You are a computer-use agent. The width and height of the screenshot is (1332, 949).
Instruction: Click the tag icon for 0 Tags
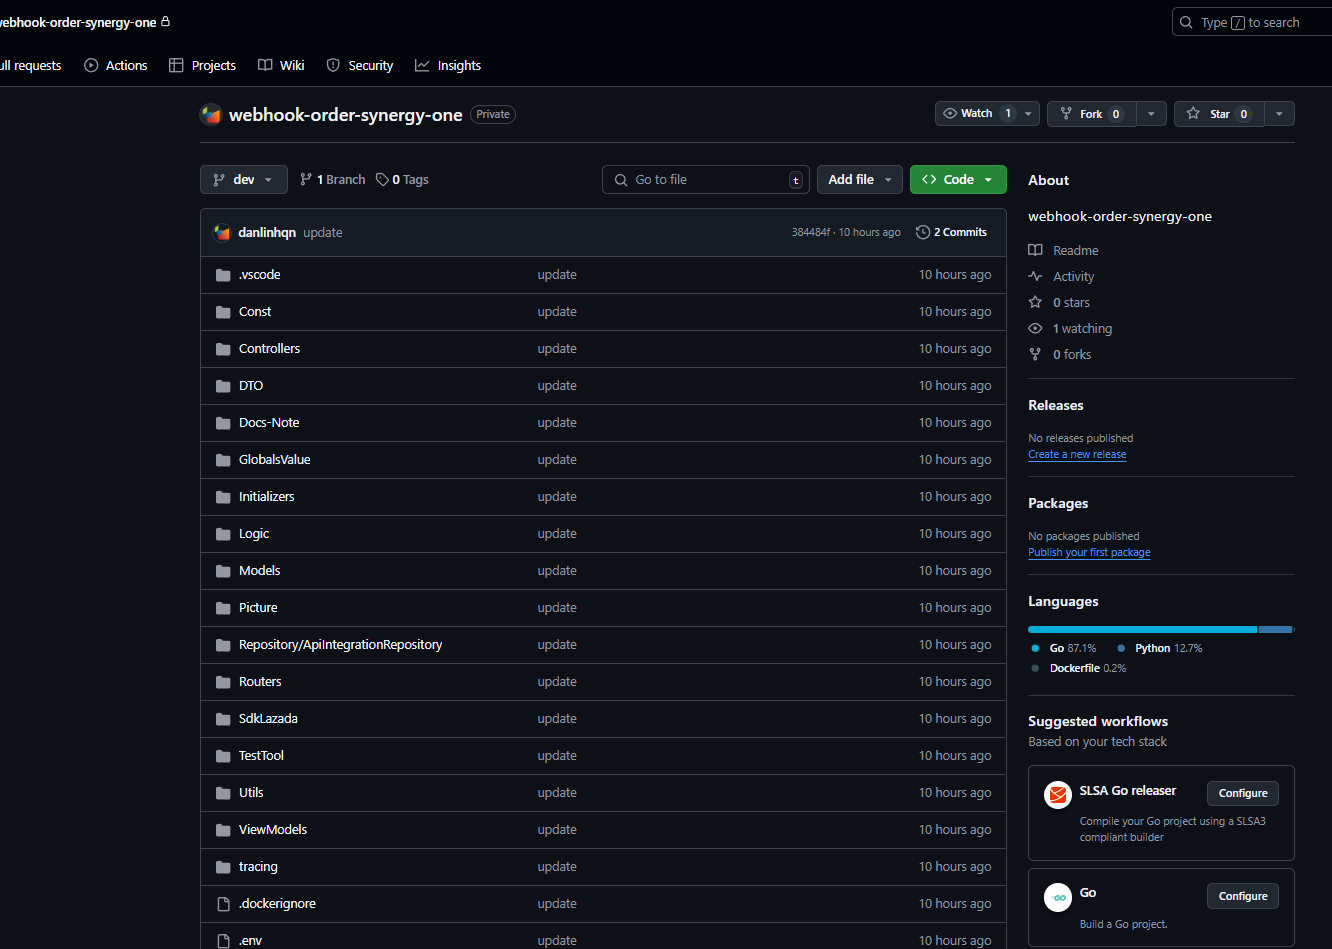pos(382,179)
